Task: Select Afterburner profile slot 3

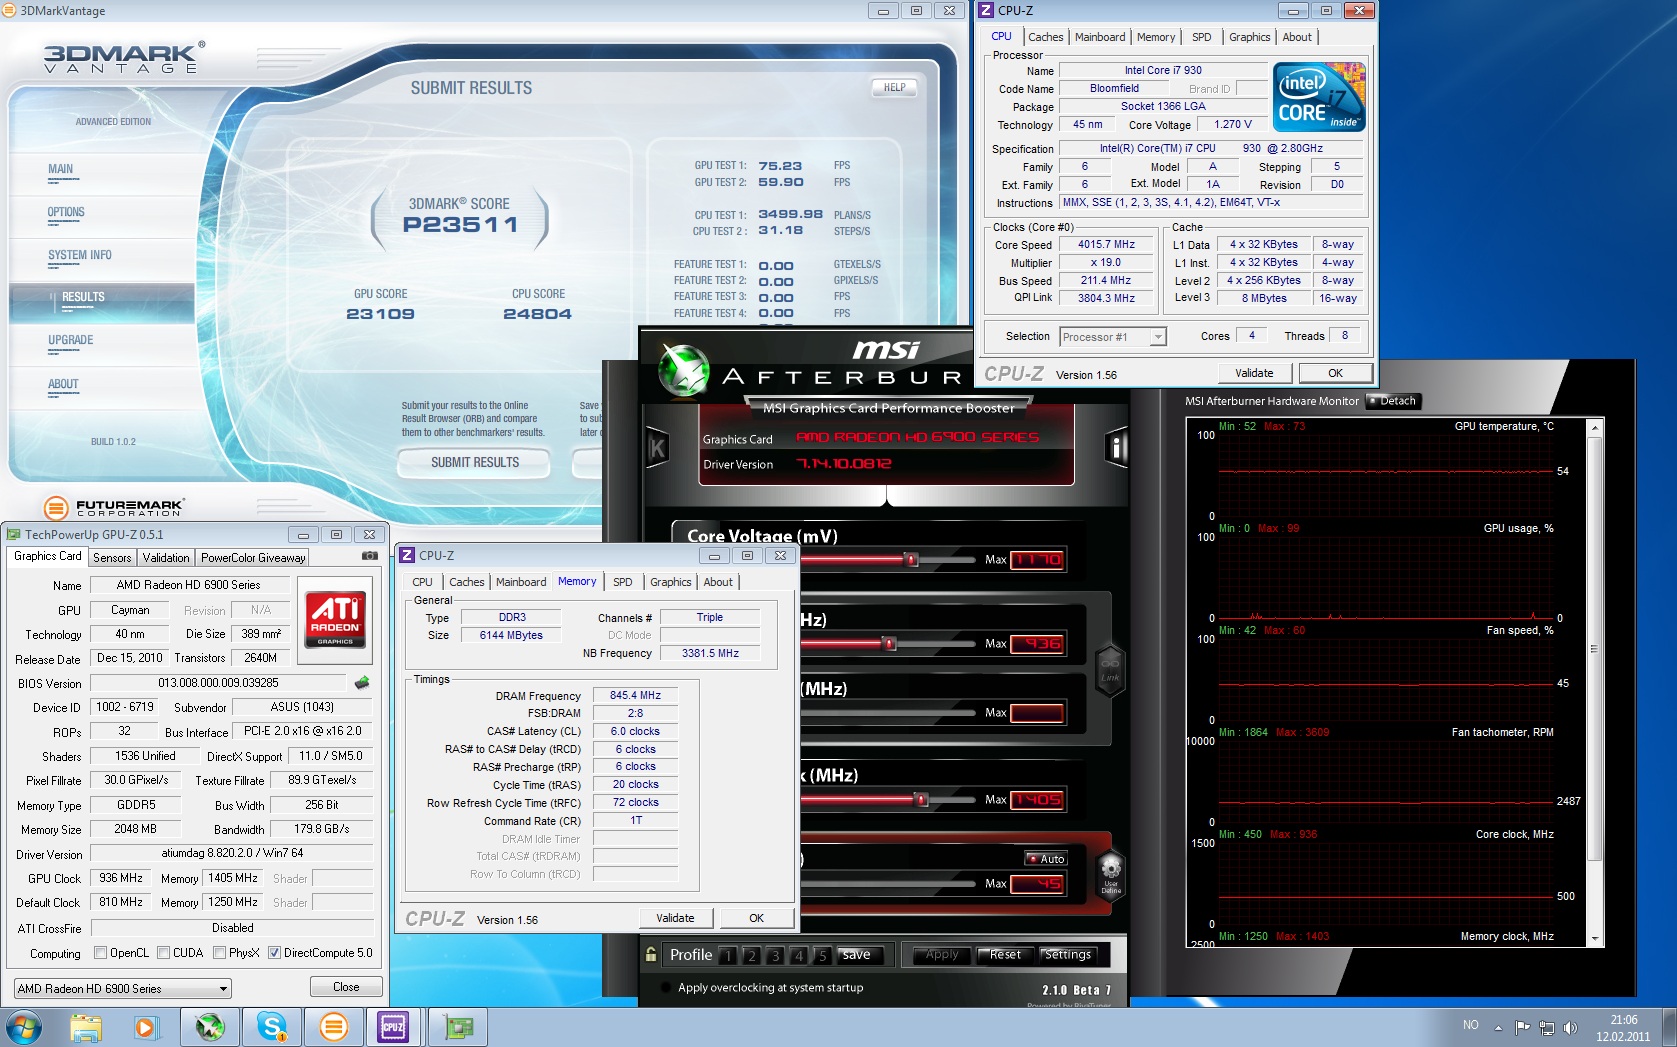Action: [775, 956]
